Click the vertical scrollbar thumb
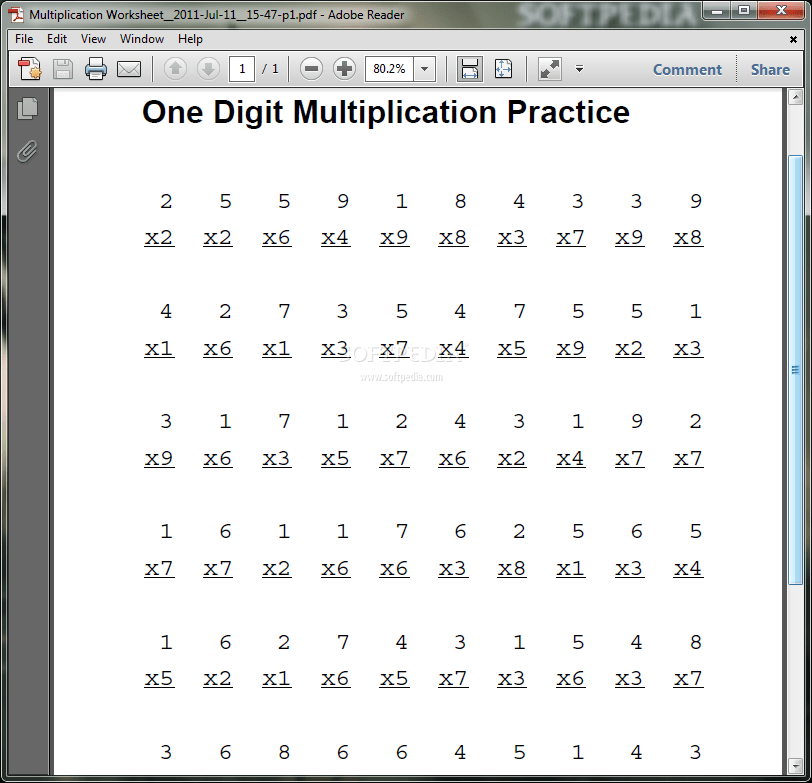812x783 pixels. tap(795, 370)
